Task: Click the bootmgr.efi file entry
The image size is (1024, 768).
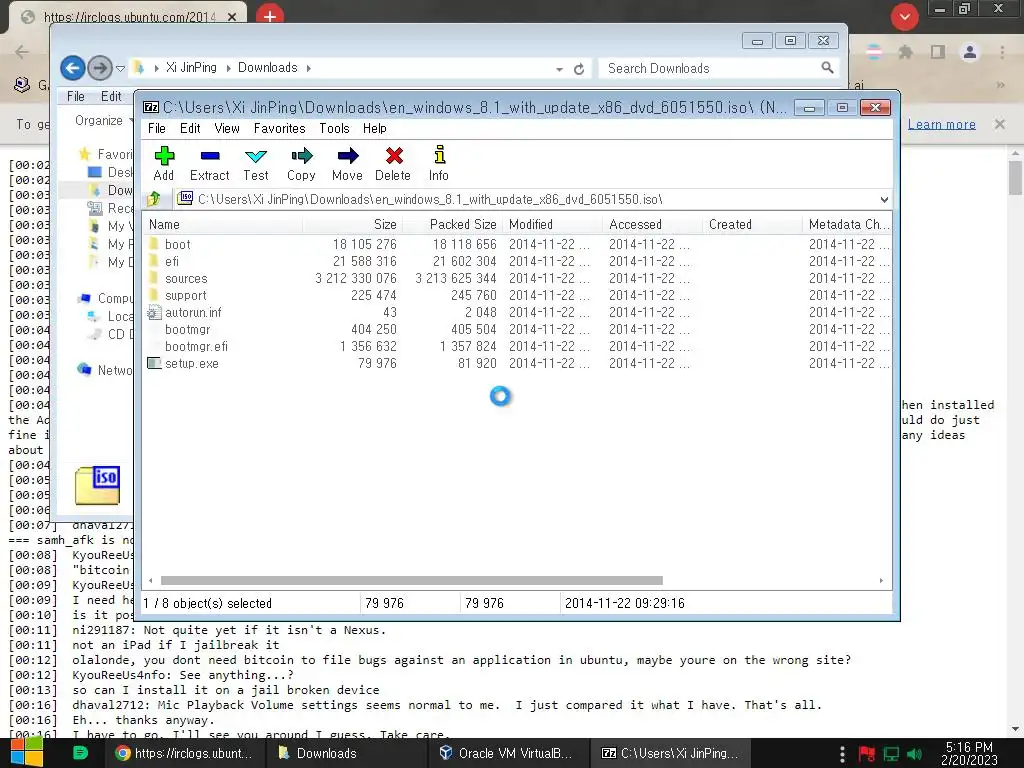Action: (x=196, y=346)
